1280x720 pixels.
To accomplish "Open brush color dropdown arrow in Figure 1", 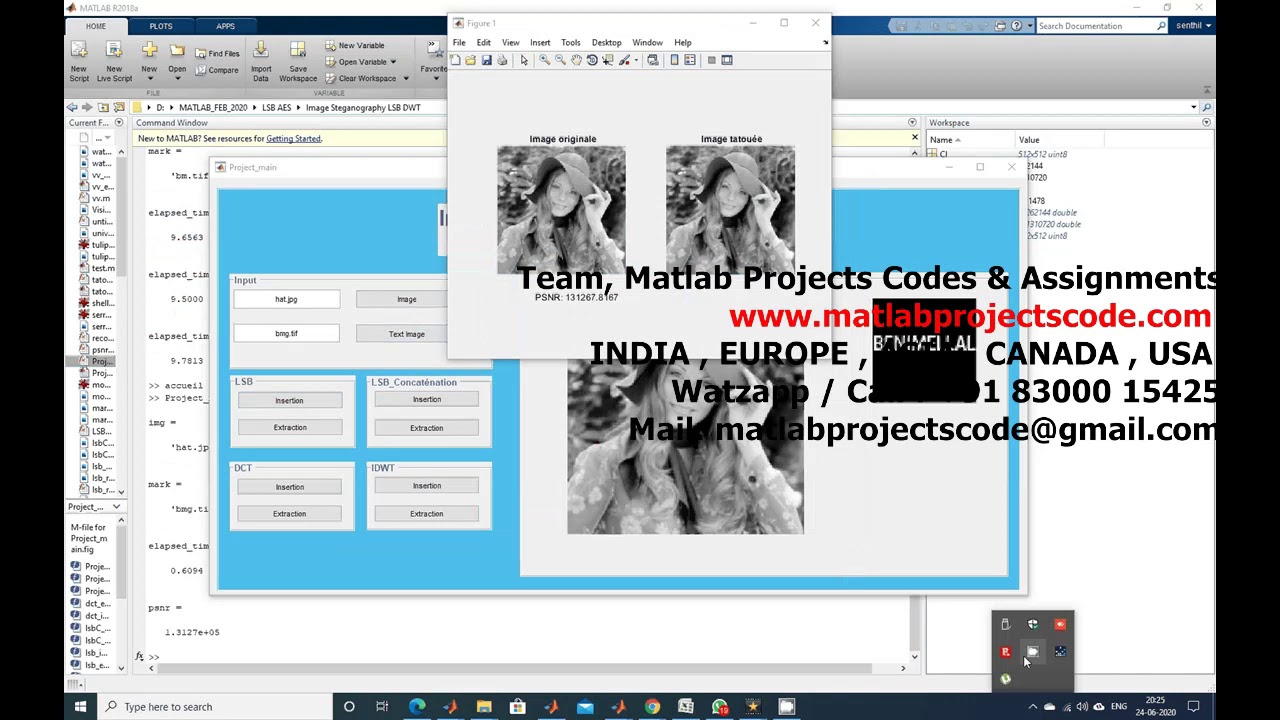I will [x=635, y=60].
